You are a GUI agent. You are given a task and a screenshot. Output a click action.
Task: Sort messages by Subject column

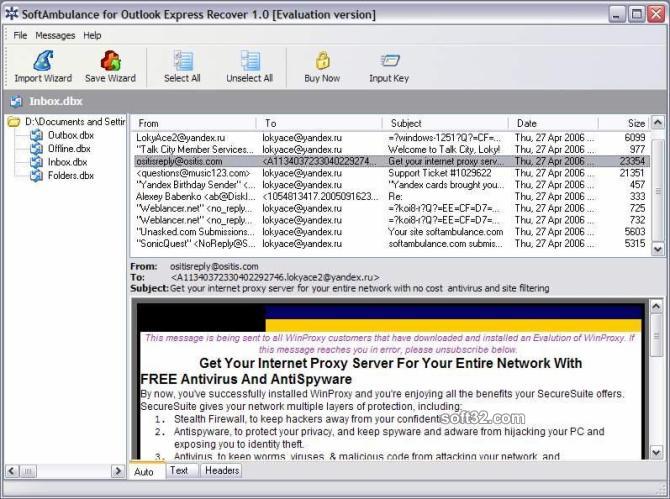click(445, 123)
